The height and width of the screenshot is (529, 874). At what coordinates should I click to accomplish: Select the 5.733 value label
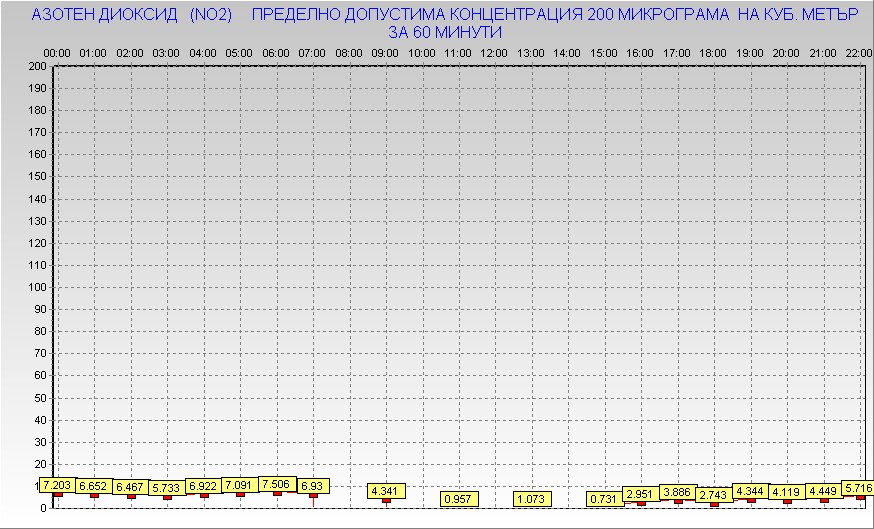click(x=166, y=488)
